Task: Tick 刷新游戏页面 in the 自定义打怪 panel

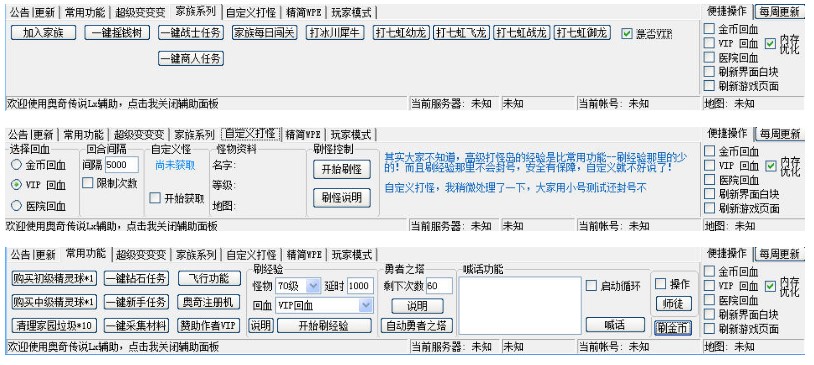Action: pyautogui.click(x=709, y=209)
